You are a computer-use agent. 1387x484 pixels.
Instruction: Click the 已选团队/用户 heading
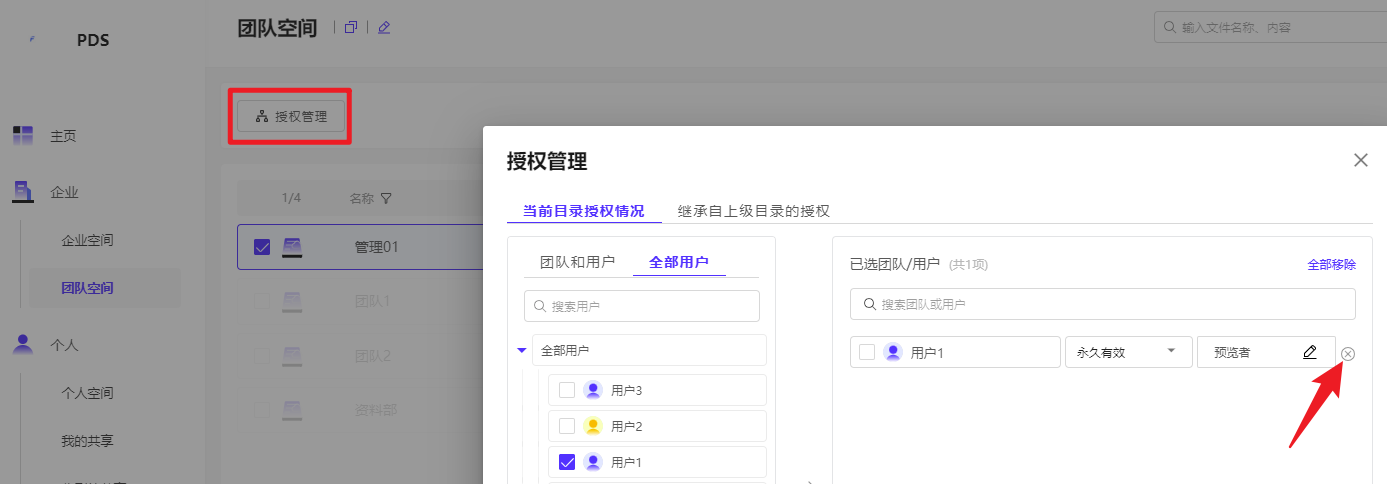tap(895, 264)
